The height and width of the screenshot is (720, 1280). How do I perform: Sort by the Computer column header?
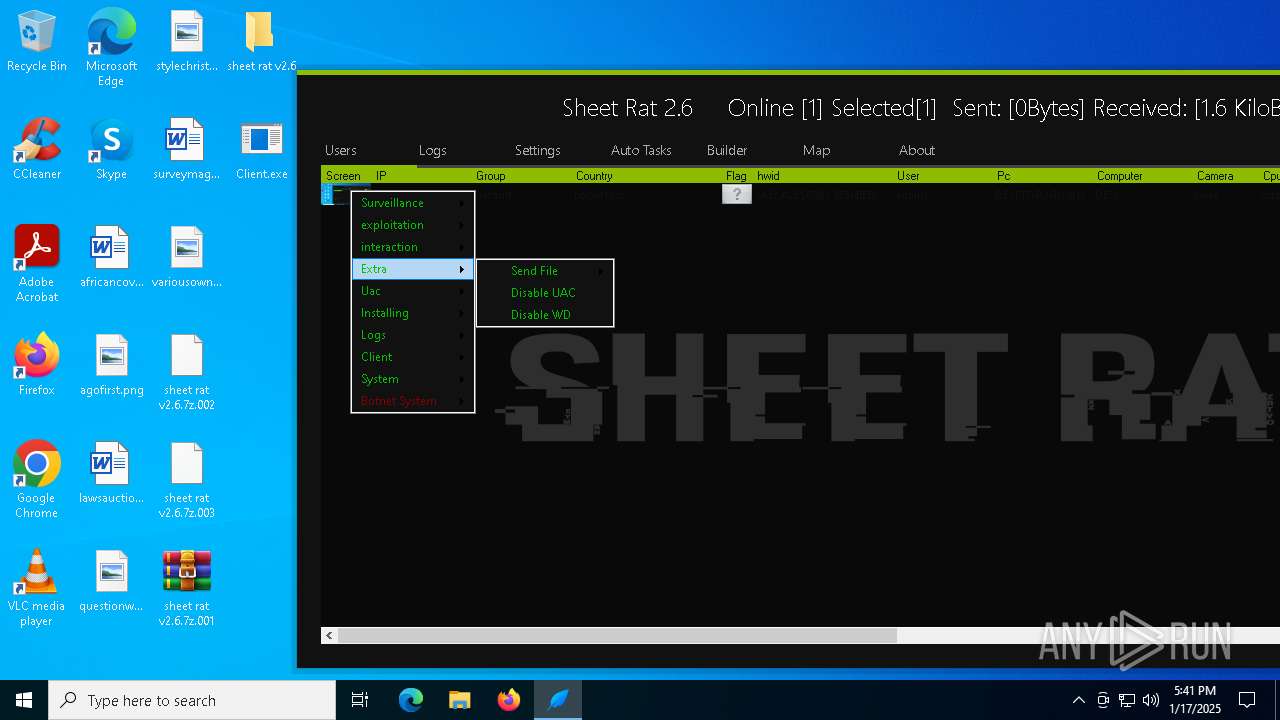pos(1143,176)
